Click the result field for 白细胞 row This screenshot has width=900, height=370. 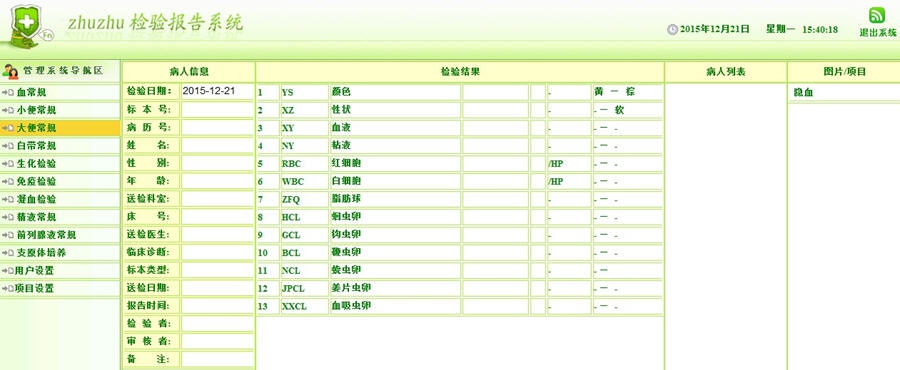[x=495, y=181]
